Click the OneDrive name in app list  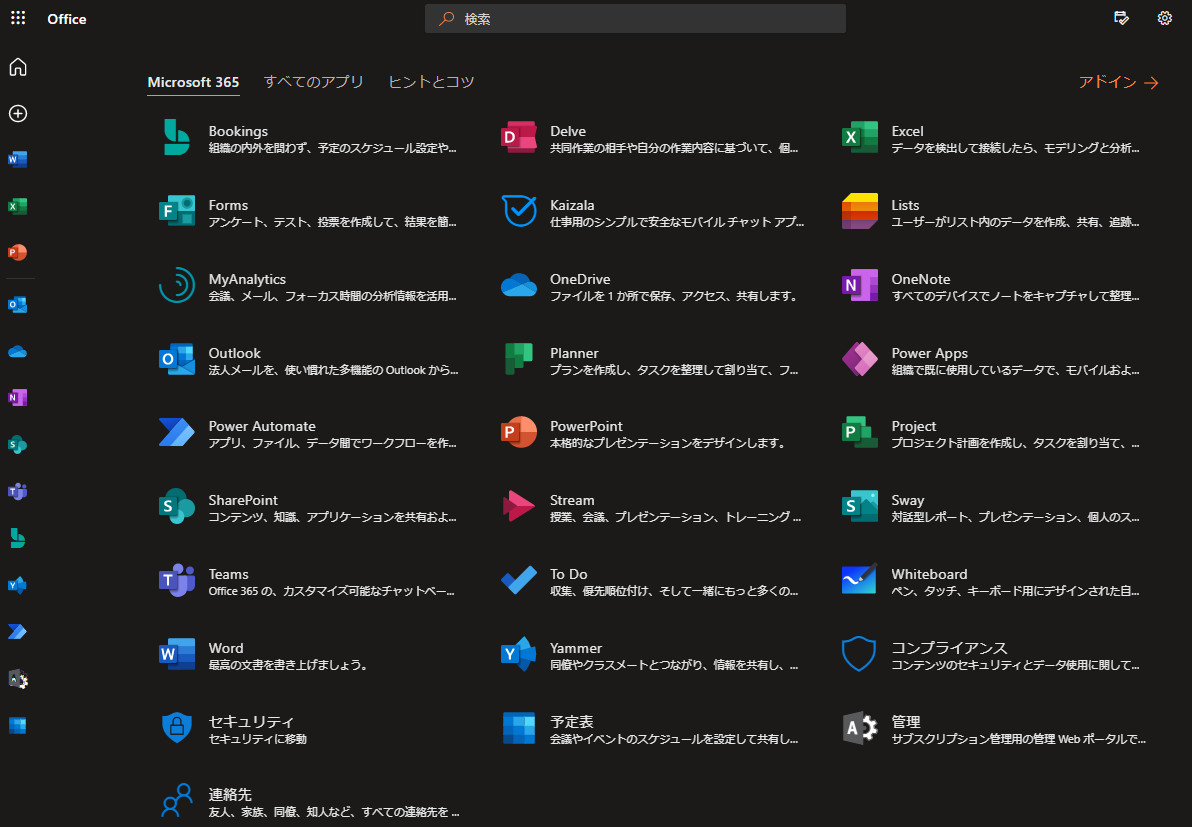pyautogui.click(x=580, y=279)
